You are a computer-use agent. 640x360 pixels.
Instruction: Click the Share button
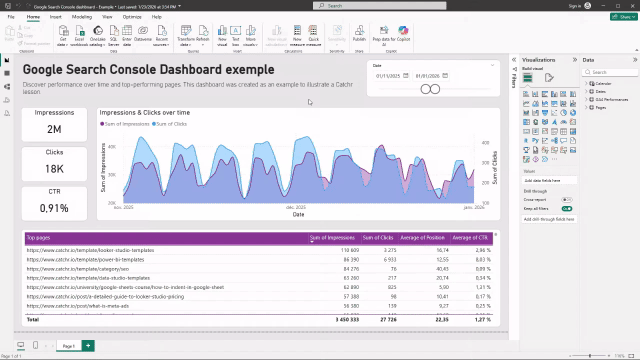624,17
